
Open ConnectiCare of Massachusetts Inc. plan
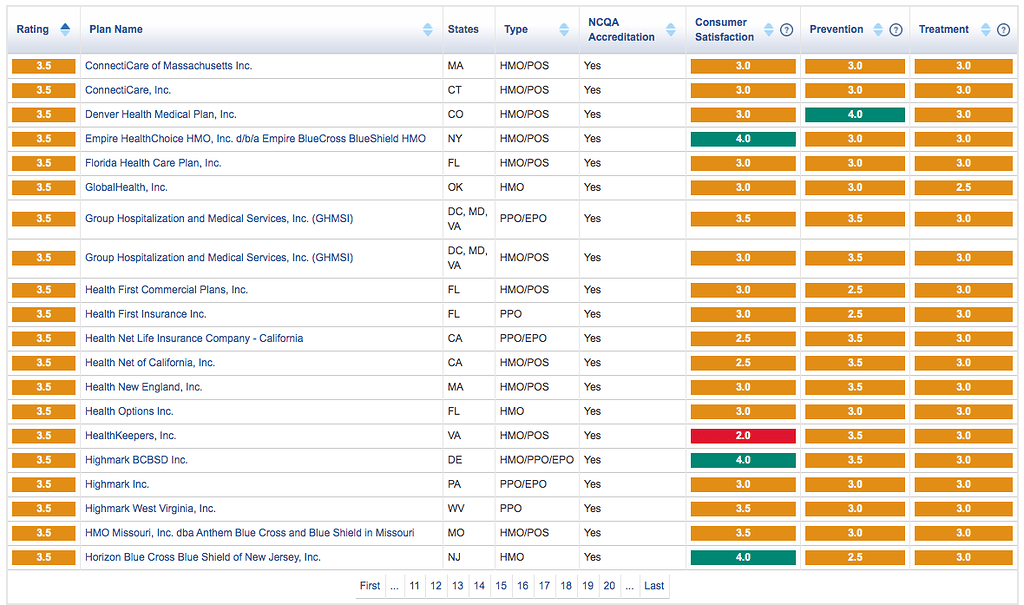[168, 66]
